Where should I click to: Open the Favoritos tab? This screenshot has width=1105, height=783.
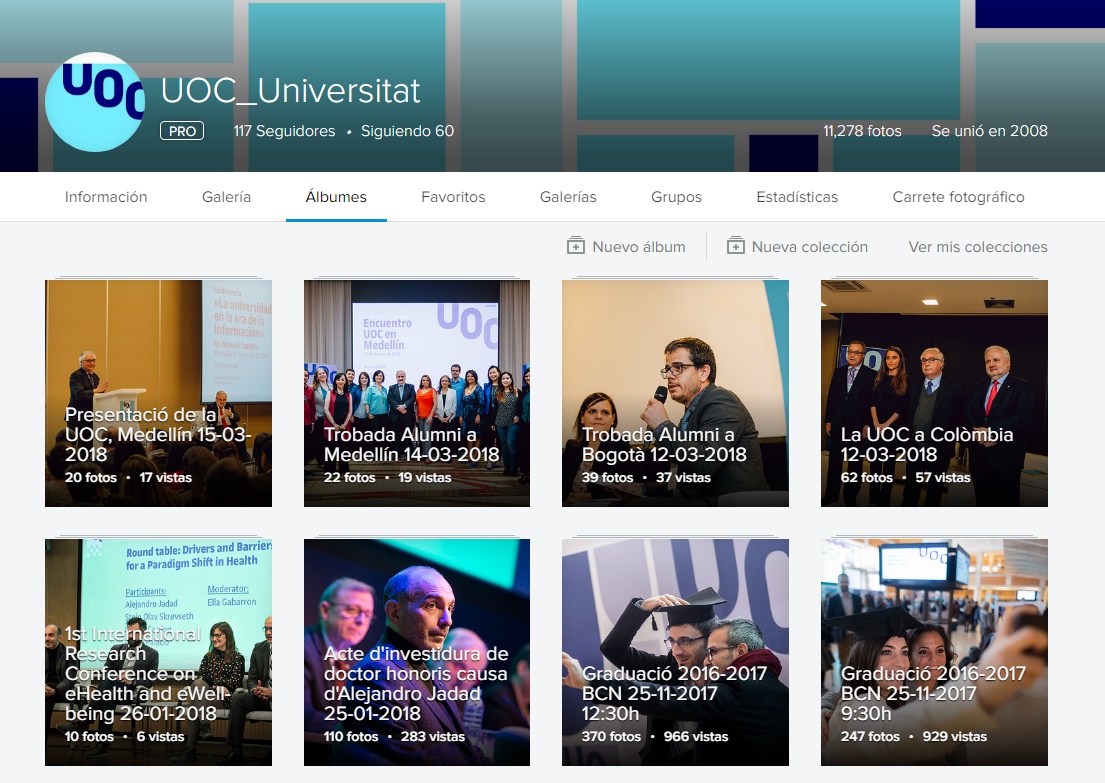point(453,197)
